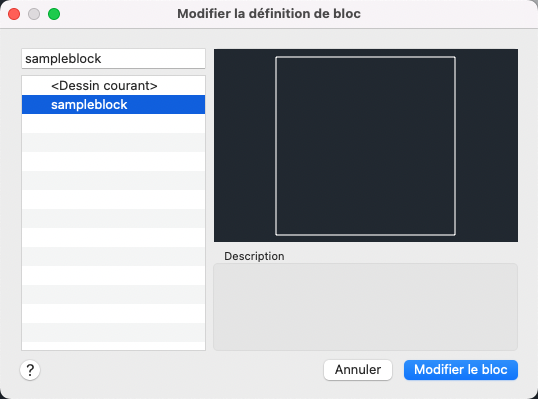Confirm with Modifier le bloc button
The width and height of the screenshot is (538, 399).
tap(461, 370)
